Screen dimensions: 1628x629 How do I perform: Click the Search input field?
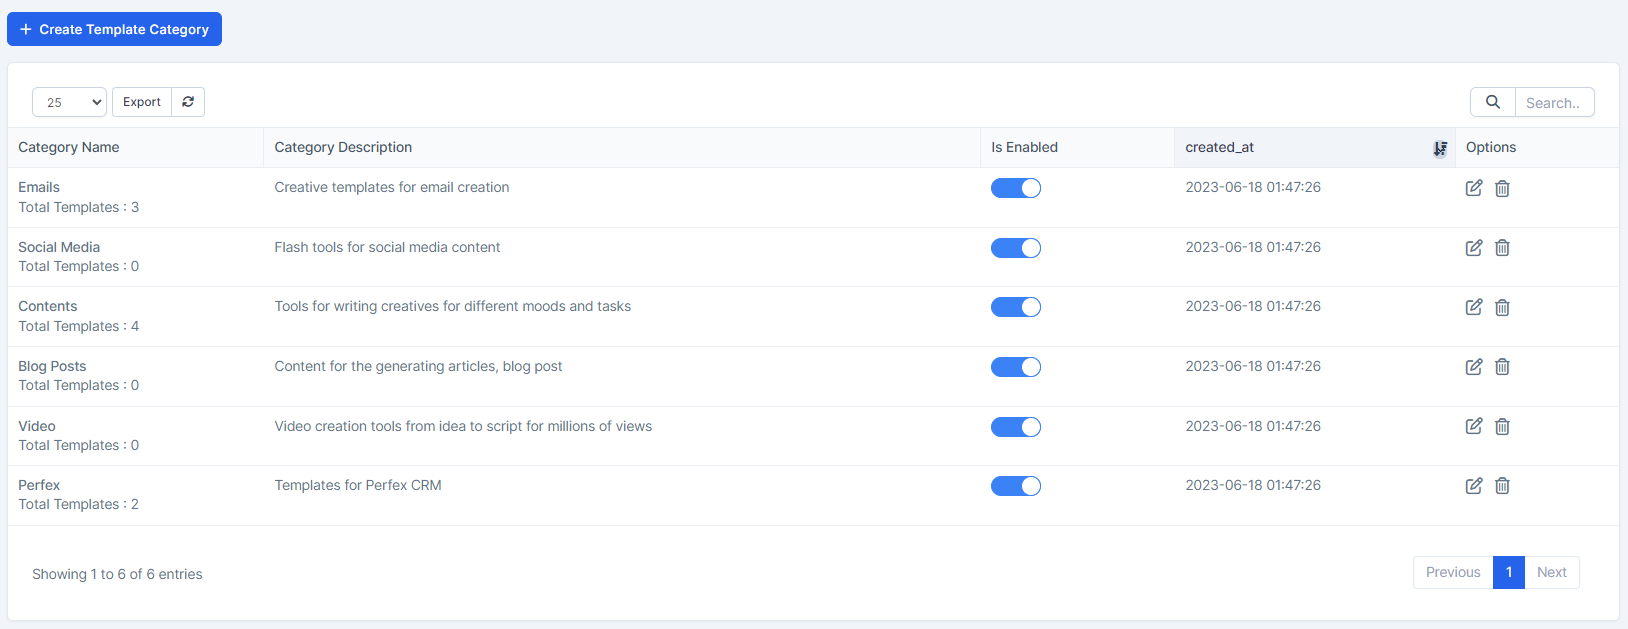(1553, 102)
